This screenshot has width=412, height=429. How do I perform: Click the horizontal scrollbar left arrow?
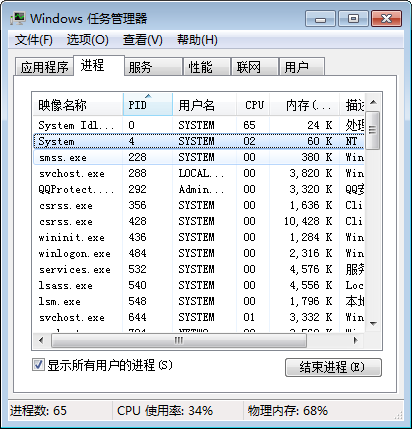(x=41, y=340)
